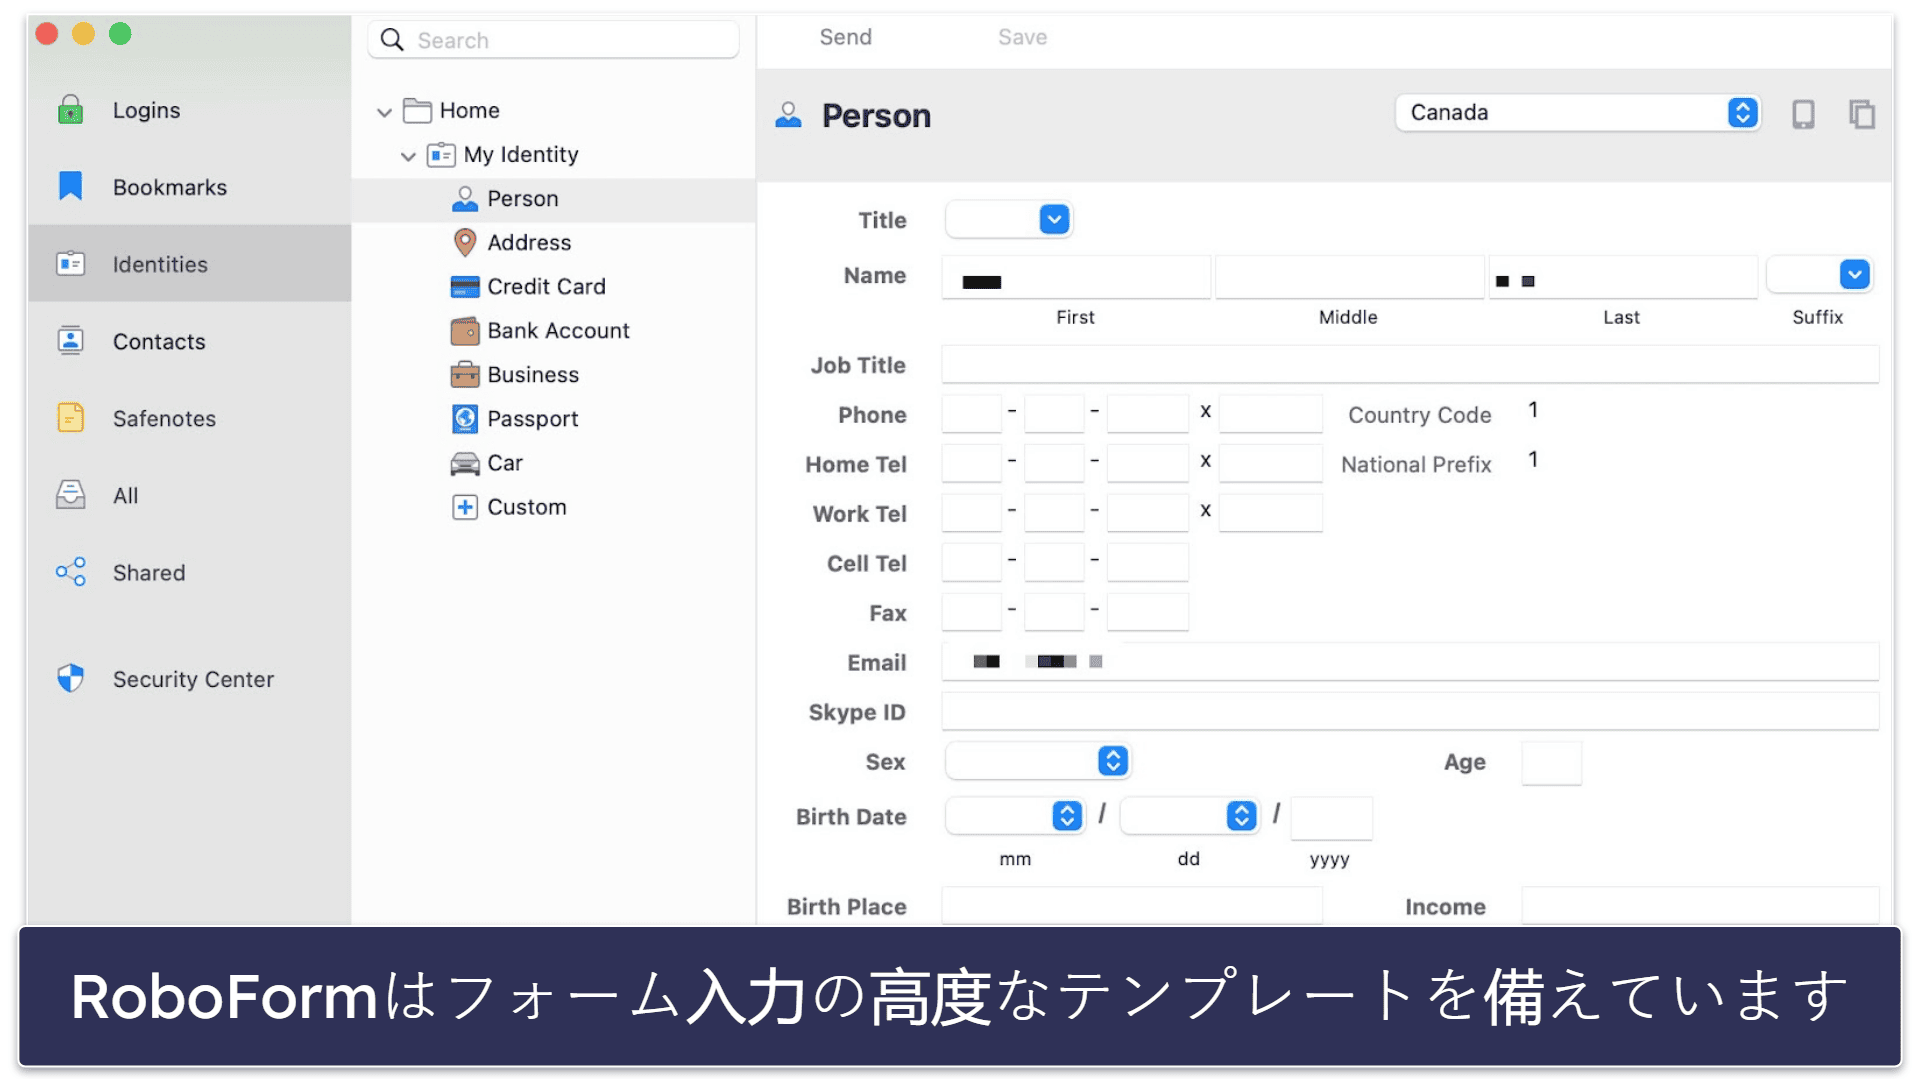
Task: Click the All inbox tray icon
Action: (x=70, y=495)
